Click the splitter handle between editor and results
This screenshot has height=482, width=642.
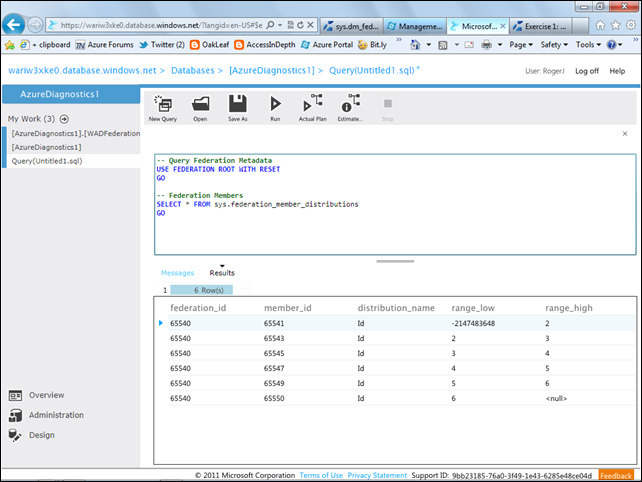coord(395,261)
